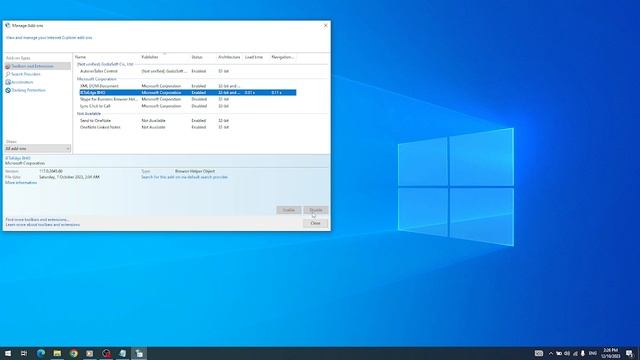
Task: Click the Disable button
Action: coord(316,210)
